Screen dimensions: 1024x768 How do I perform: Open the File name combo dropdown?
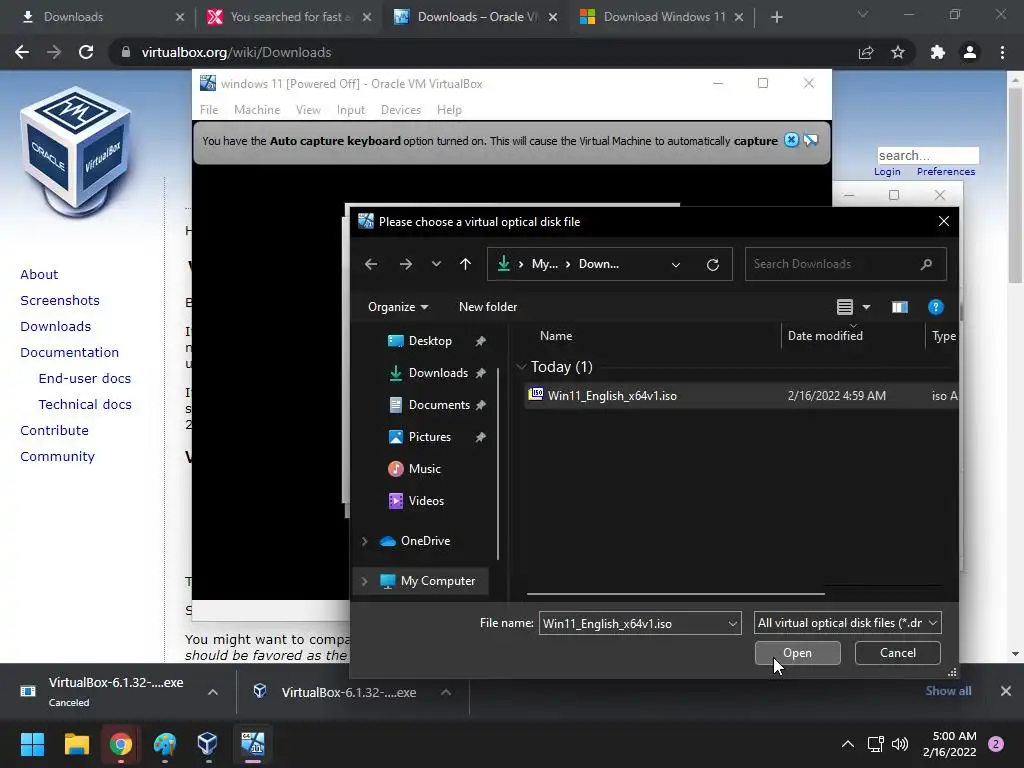pos(733,624)
